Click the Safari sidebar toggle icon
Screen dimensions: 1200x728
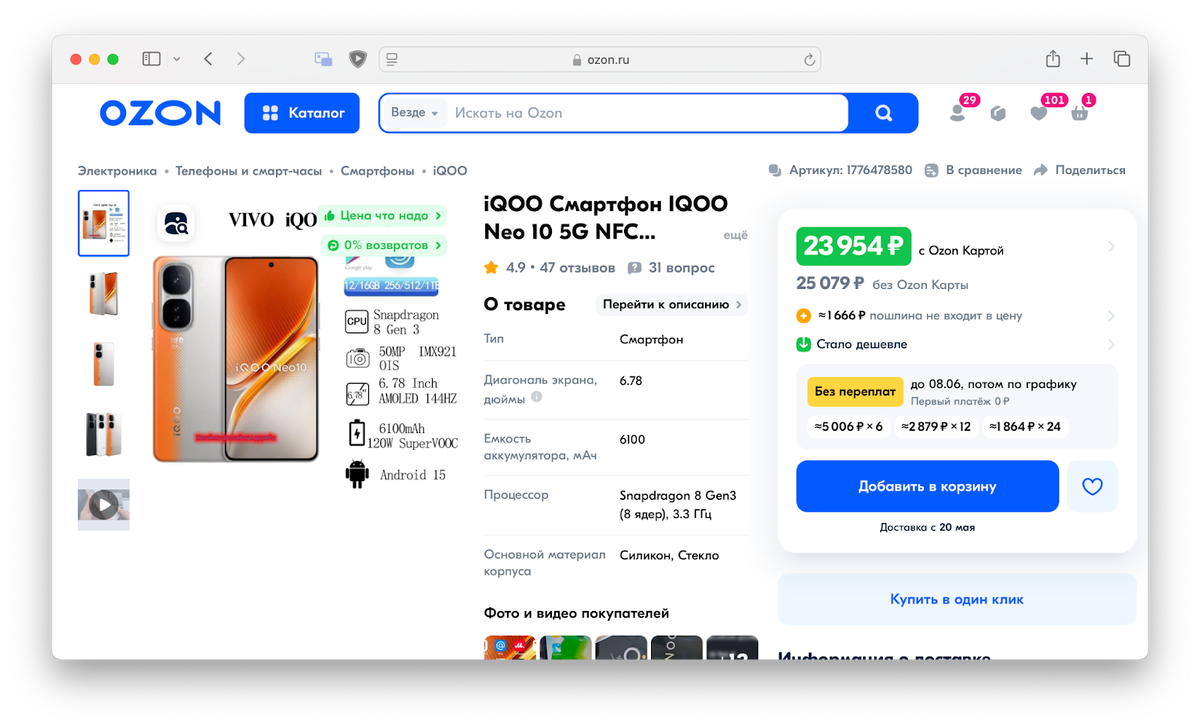click(x=151, y=59)
